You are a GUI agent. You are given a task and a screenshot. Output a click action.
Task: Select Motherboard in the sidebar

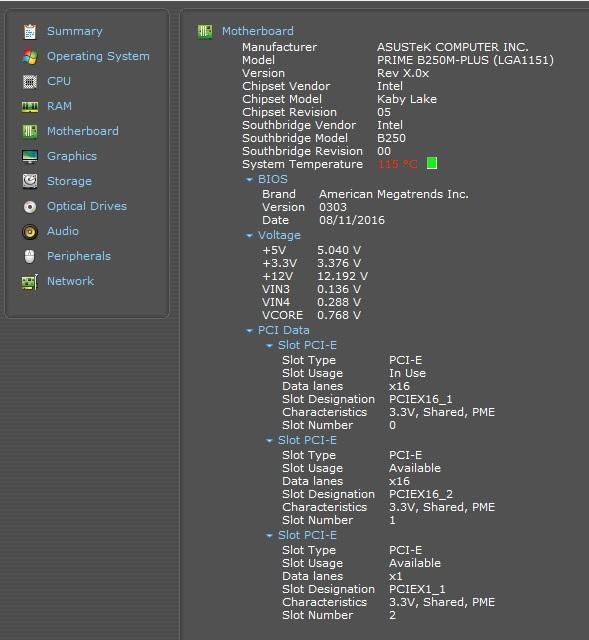83,131
